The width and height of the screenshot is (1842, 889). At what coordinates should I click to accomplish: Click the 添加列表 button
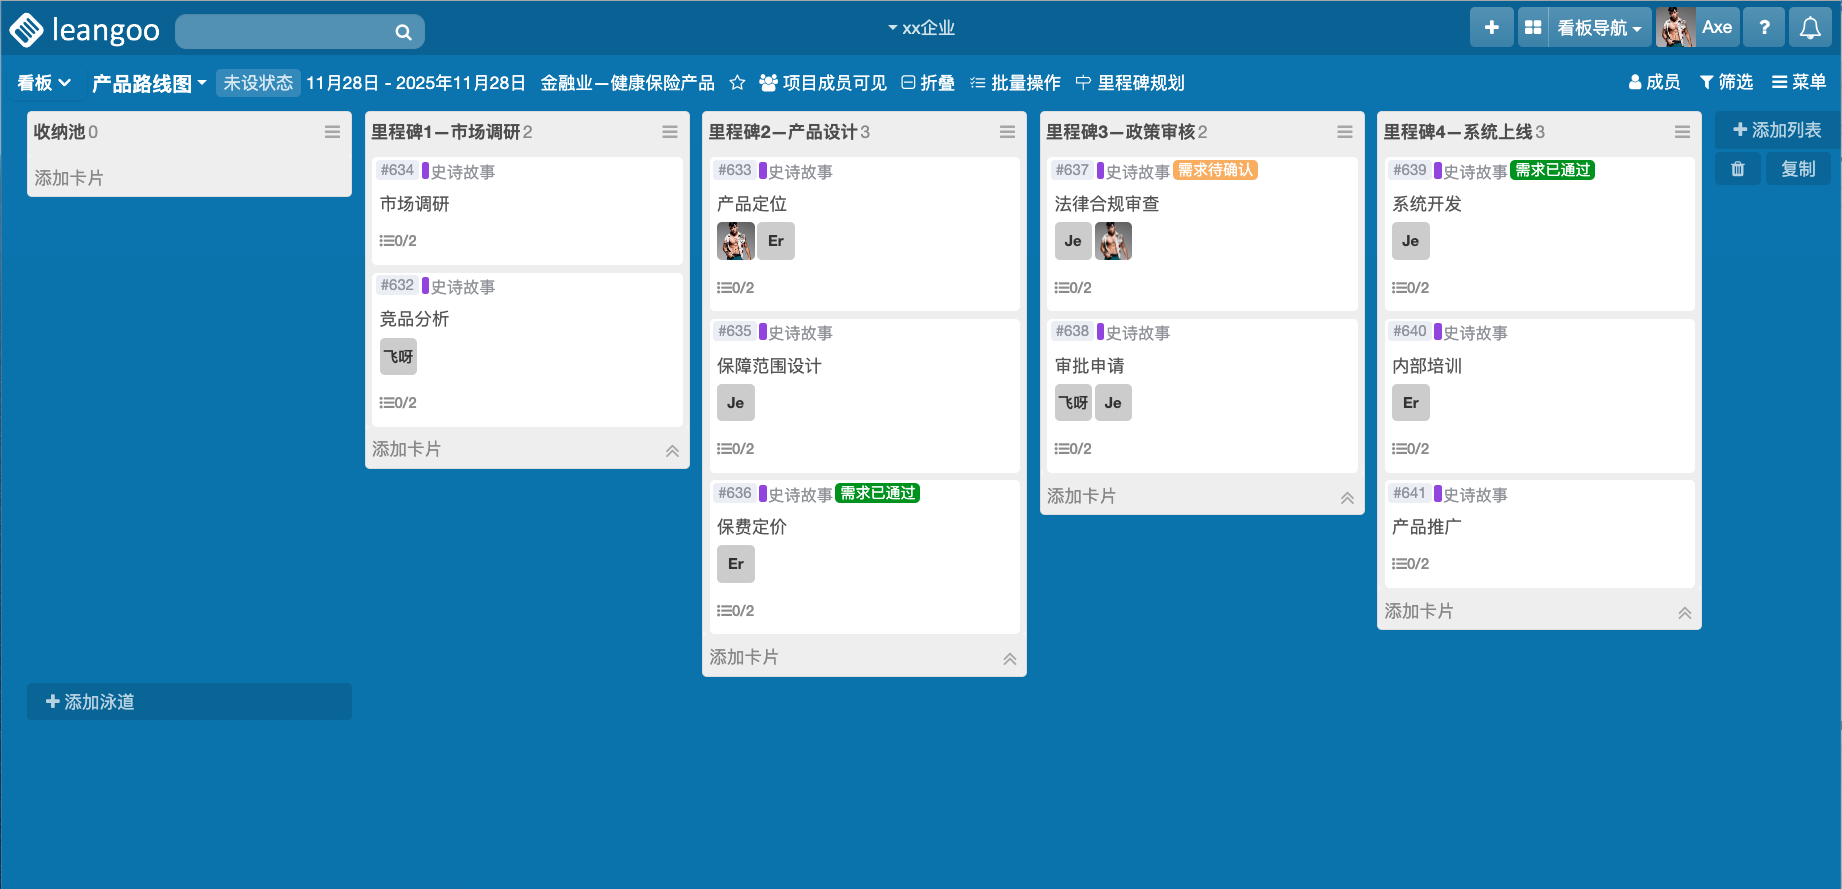pyautogui.click(x=1777, y=130)
